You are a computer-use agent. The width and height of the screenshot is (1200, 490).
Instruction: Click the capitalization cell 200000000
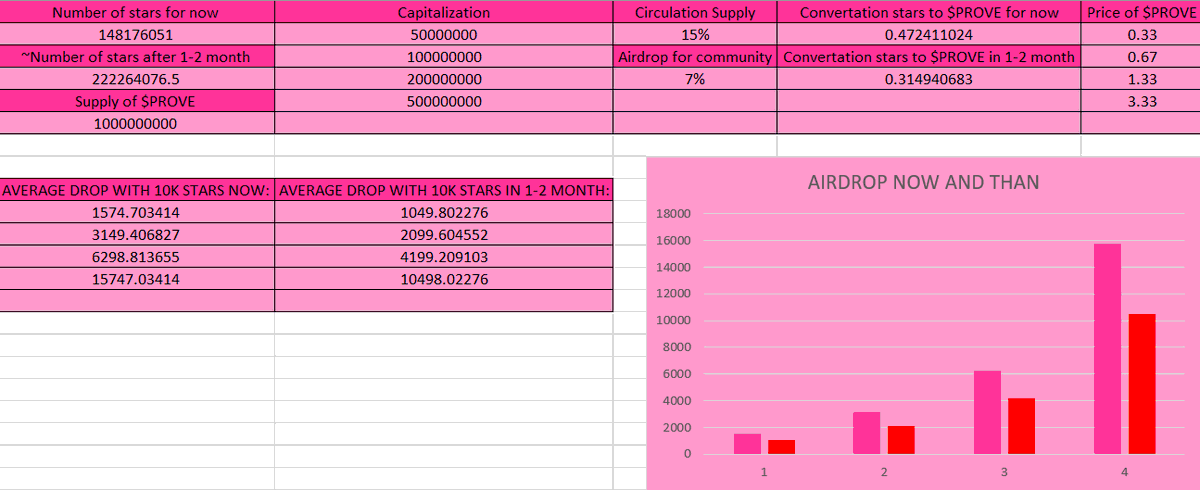coord(444,79)
